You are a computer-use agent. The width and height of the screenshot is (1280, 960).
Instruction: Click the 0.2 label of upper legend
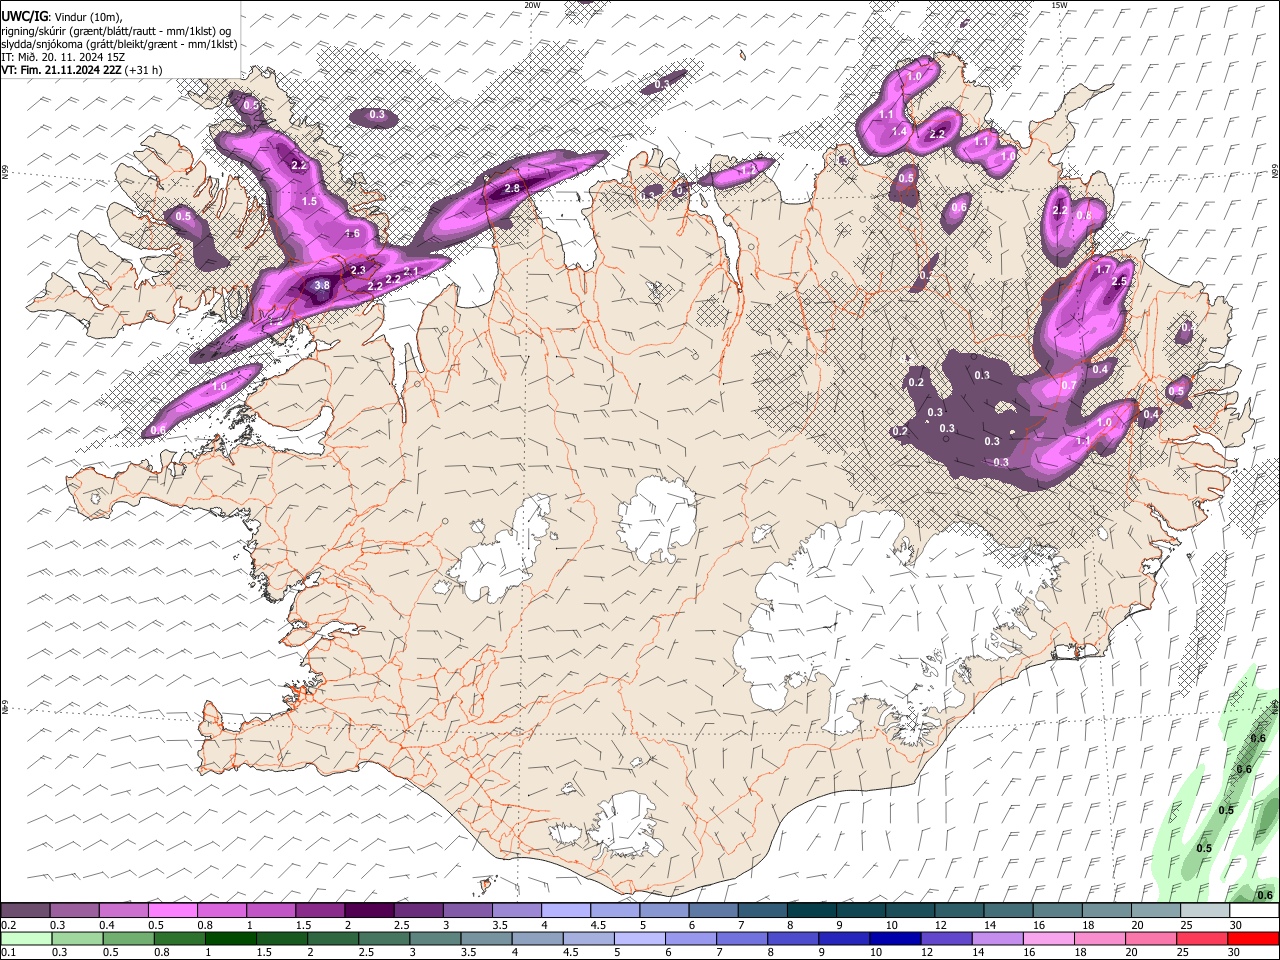tap(9, 925)
